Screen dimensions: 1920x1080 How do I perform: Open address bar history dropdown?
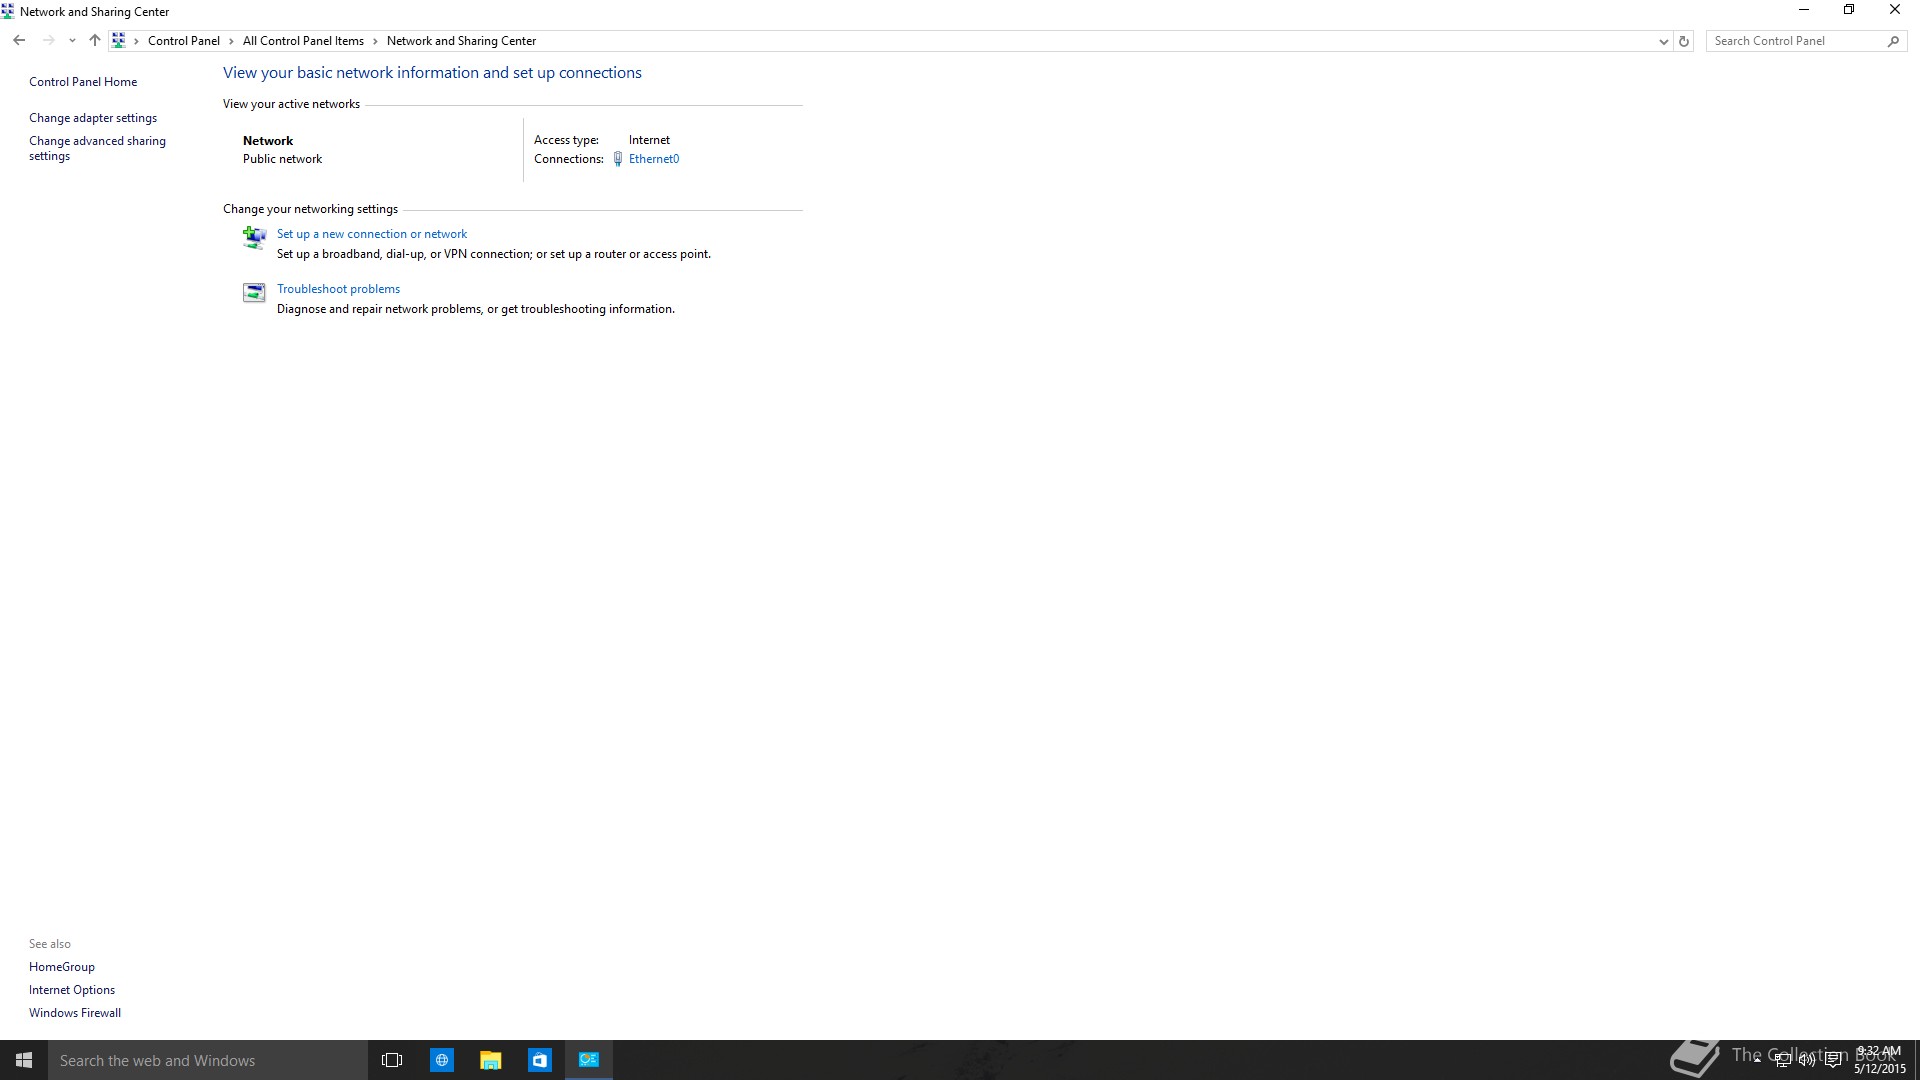tap(1663, 41)
